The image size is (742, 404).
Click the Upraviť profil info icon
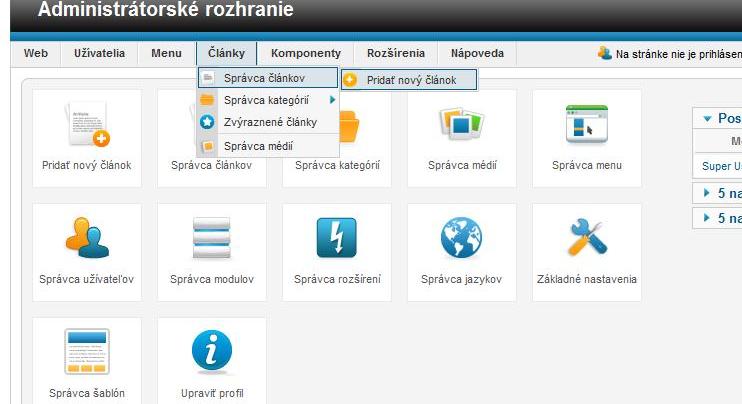[x=211, y=362]
